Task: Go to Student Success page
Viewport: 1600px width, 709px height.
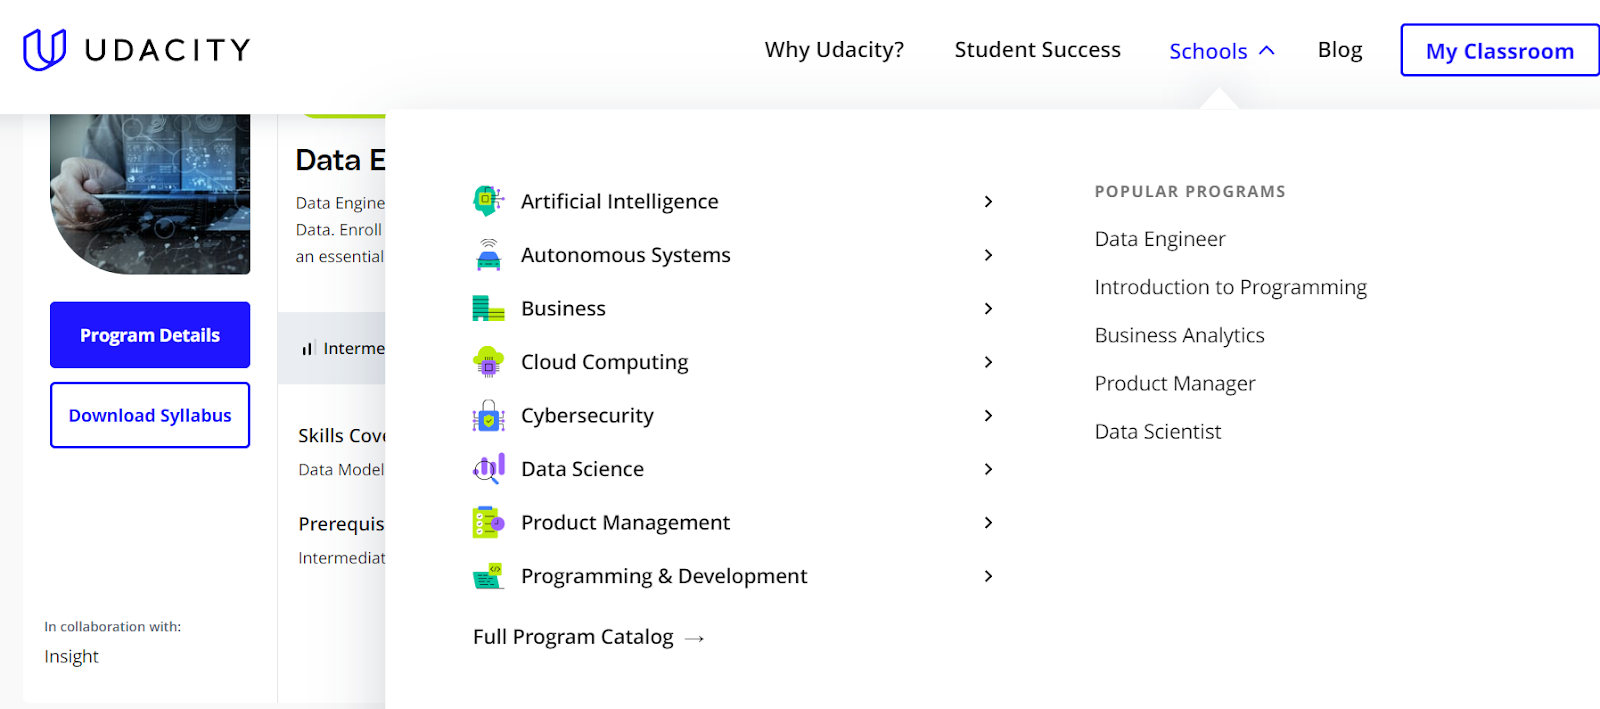Action: pos(1037,50)
